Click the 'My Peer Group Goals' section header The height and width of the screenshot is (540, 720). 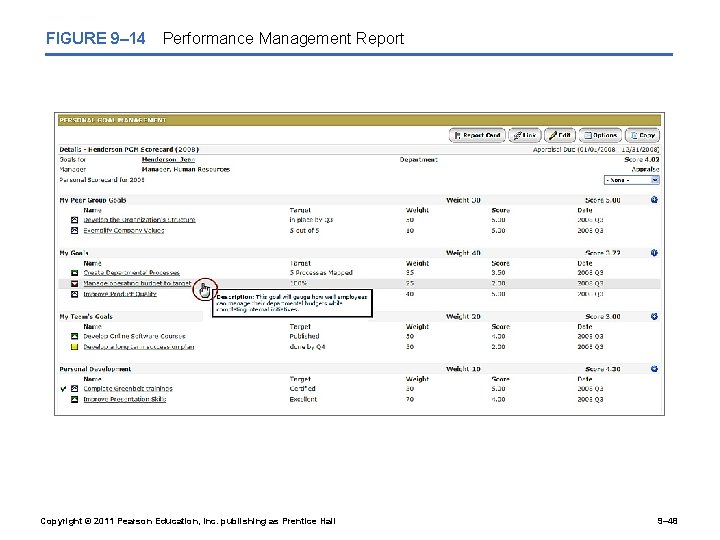(x=92, y=200)
